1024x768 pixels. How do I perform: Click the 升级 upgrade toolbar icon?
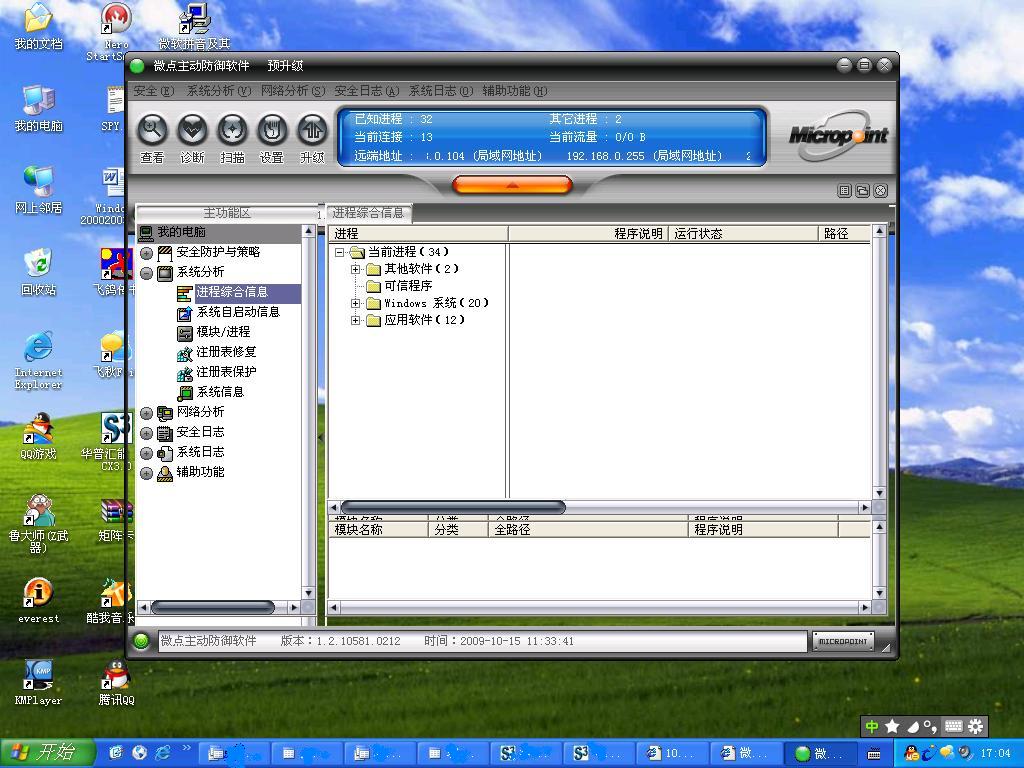(312, 131)
